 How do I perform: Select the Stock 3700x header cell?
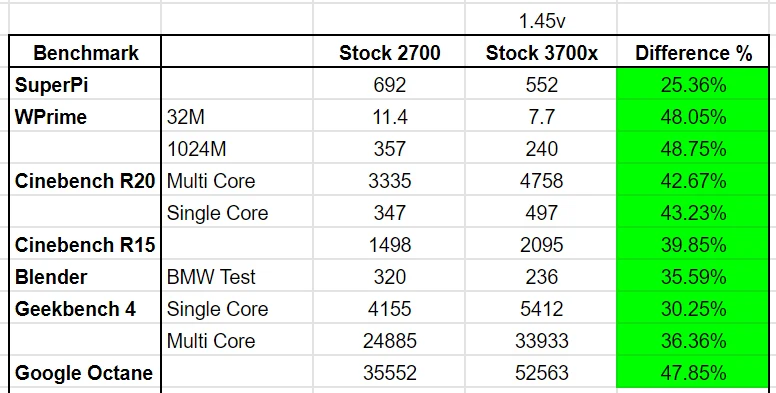[541, 52]
